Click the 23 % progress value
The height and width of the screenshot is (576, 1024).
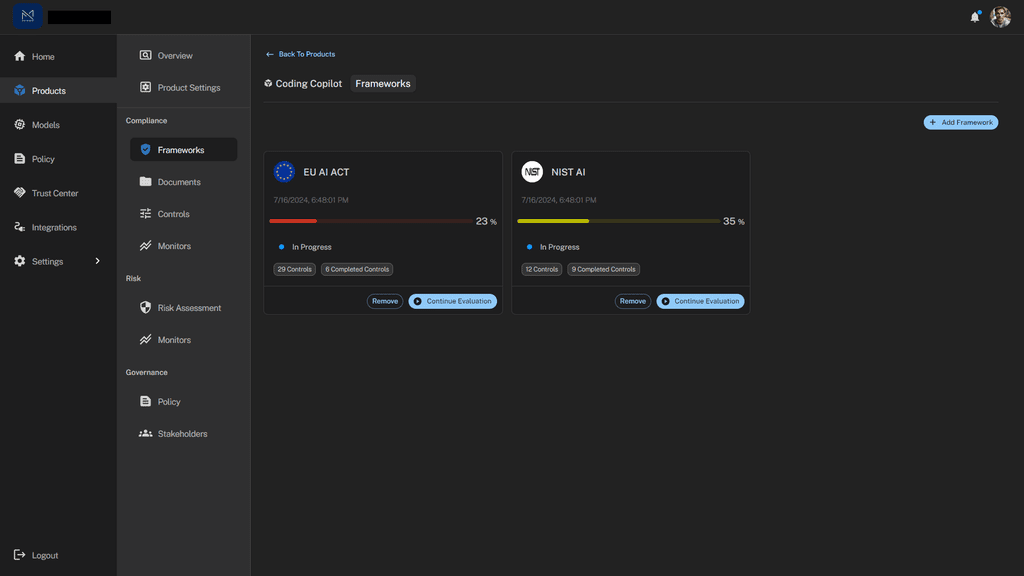(x=486, y=221)
